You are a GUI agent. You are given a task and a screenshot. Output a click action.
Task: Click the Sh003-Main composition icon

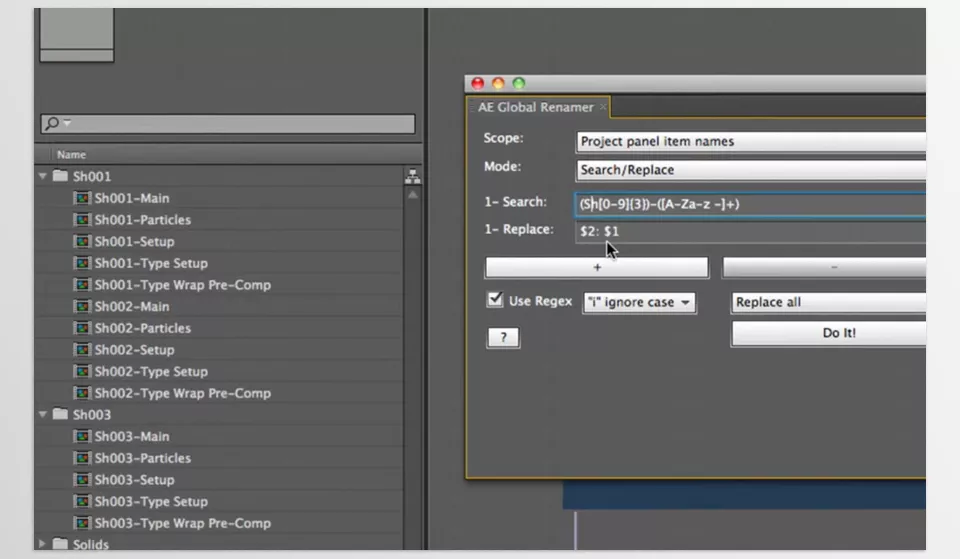coord(82,436)
